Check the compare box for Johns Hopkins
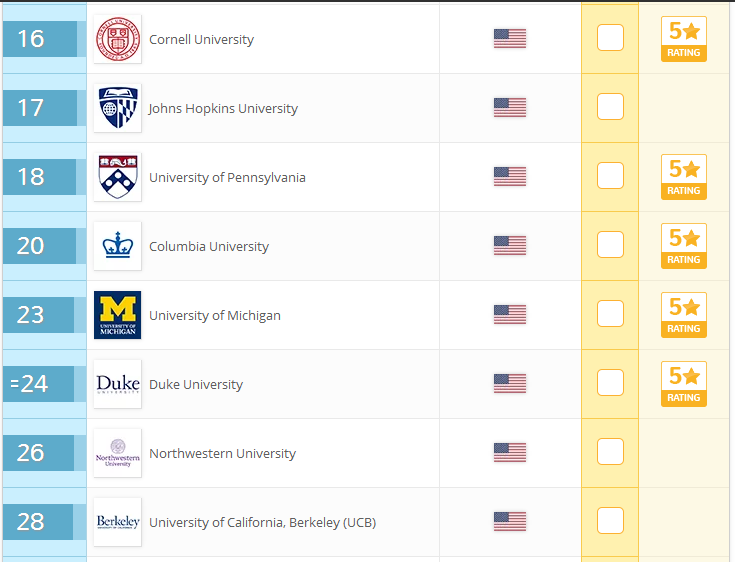The height and width of the screenshot is (562, 735). [610, 106]
